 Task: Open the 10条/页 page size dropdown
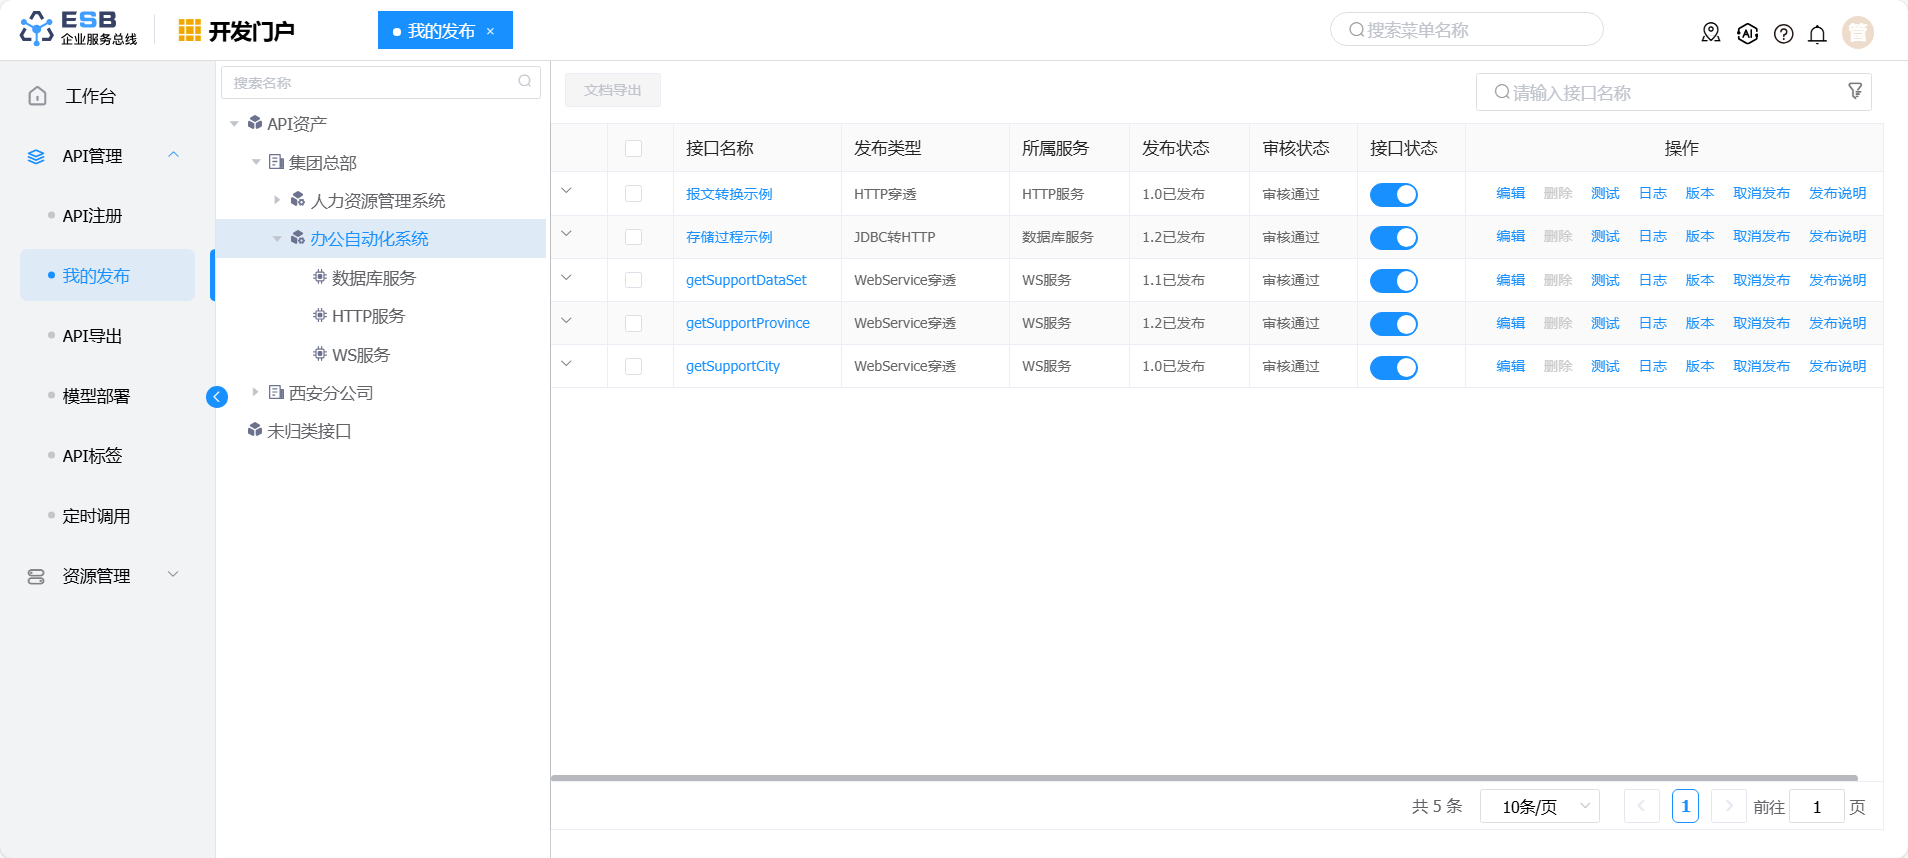(1539, 806)
